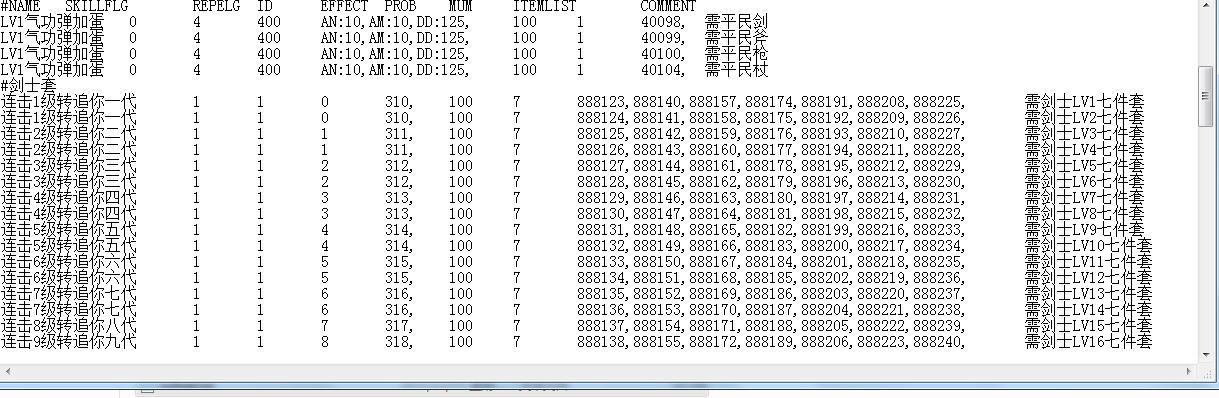Click item number 888240

tap(938, 342)
